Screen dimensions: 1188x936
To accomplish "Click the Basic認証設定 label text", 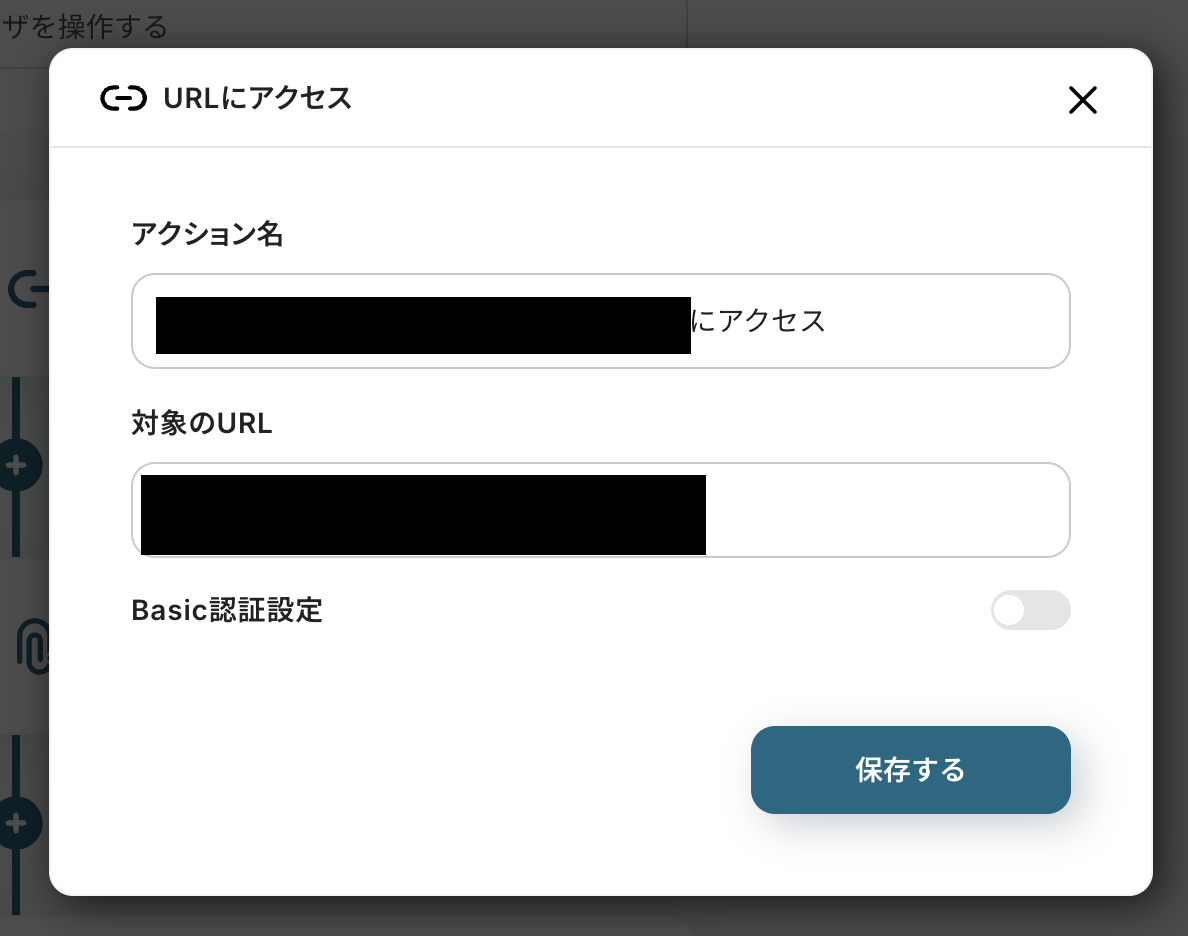I will [x=227, y=610].
